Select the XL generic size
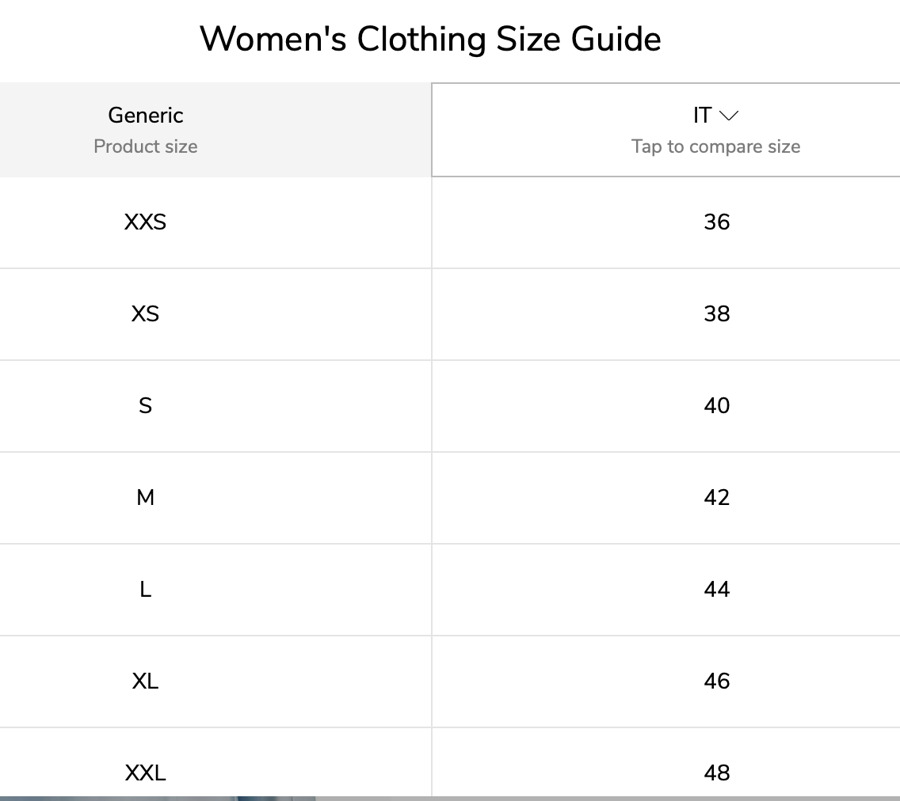 (146, 682)
